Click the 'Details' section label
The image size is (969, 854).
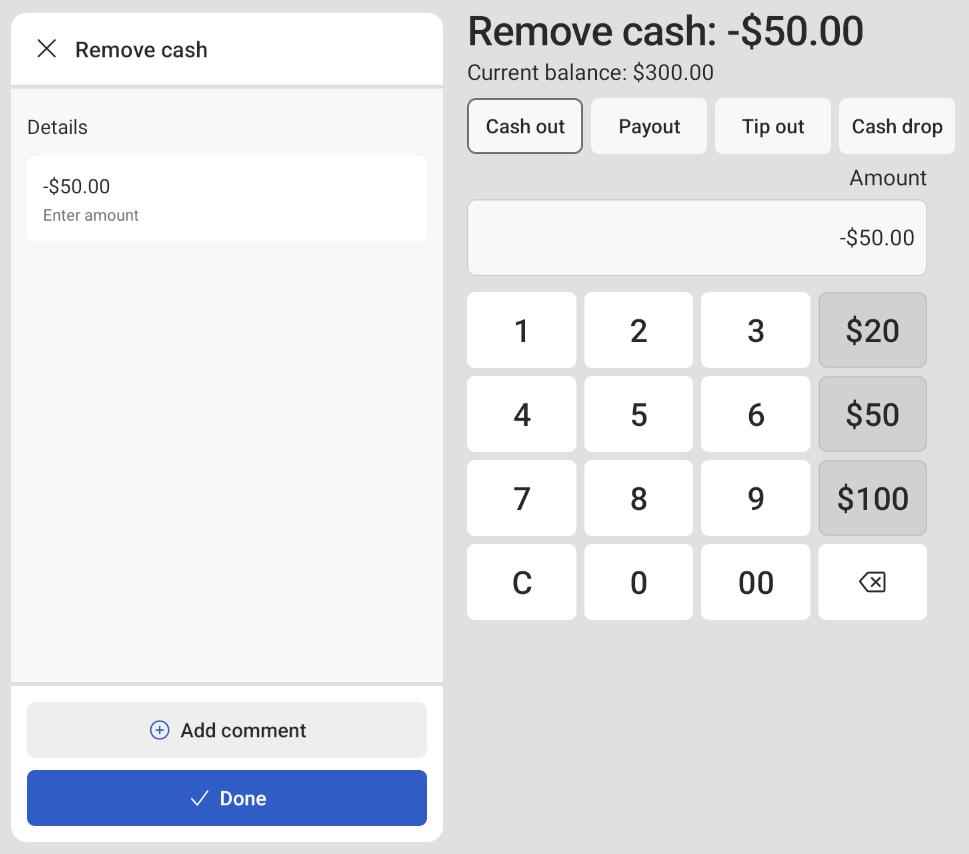(x=57, y=127)
